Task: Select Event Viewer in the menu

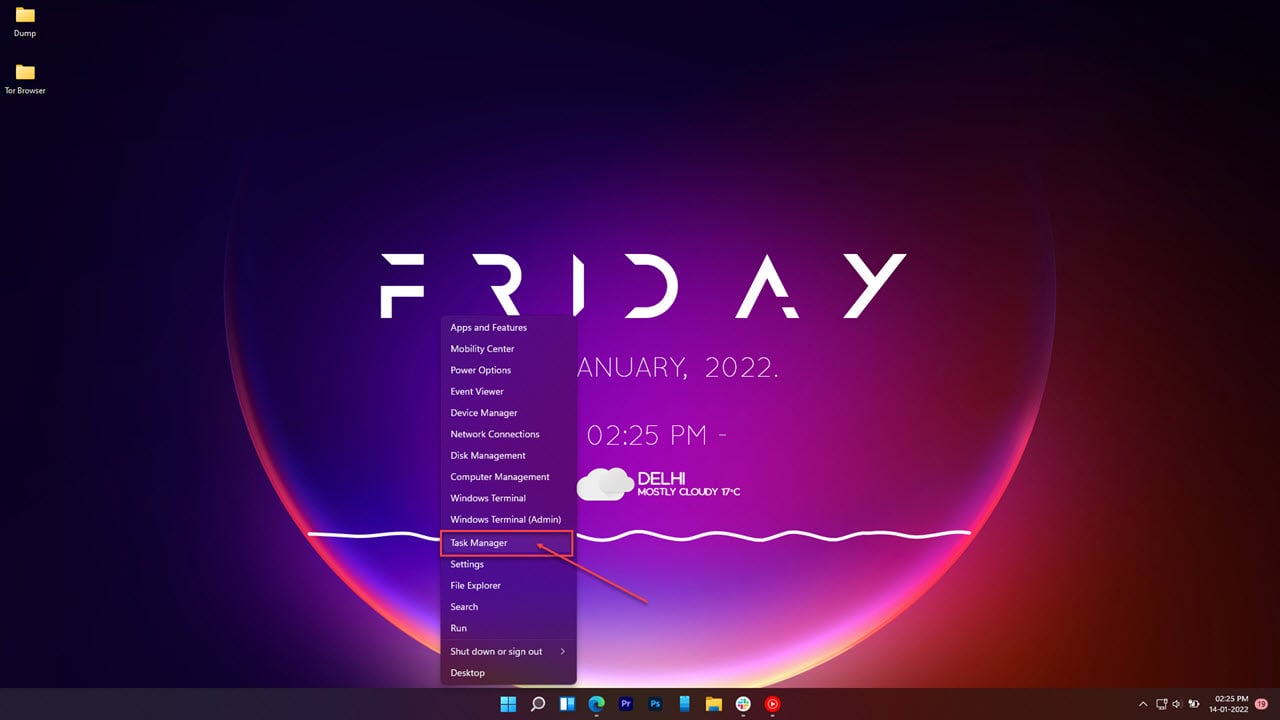Action: [x=477, y=391]
